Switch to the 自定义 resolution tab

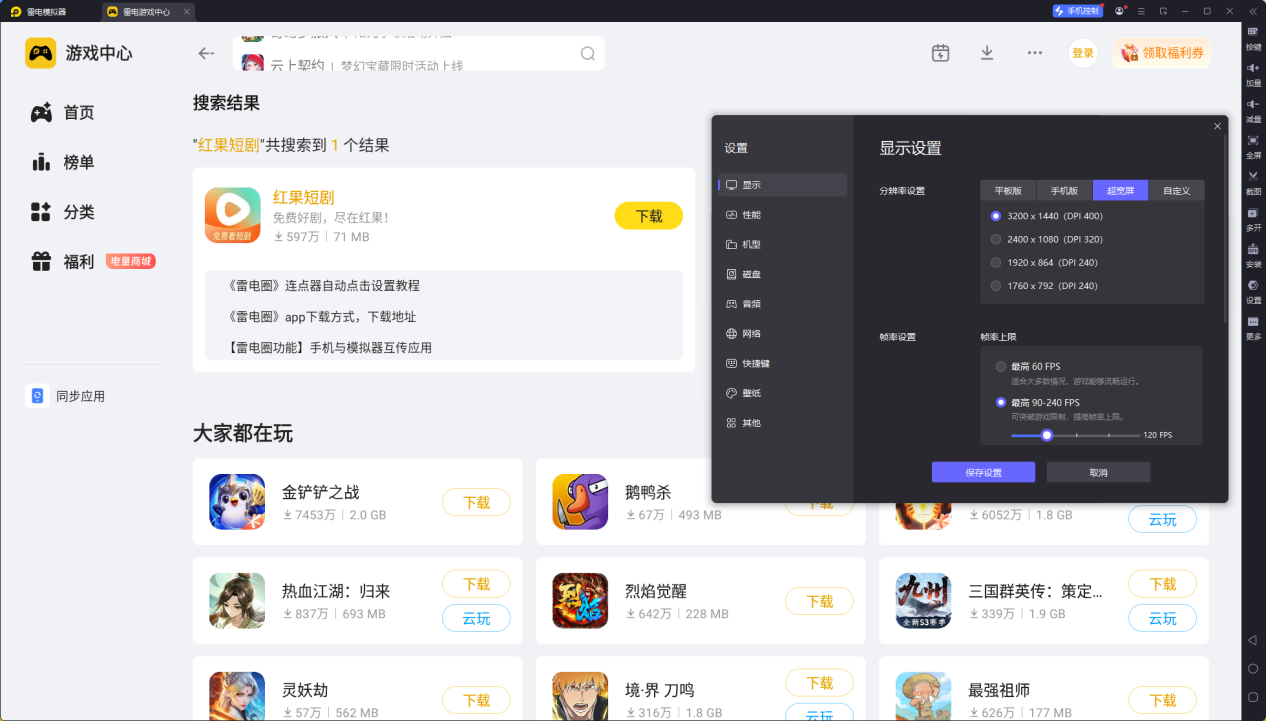click(x=1176, y=190)
